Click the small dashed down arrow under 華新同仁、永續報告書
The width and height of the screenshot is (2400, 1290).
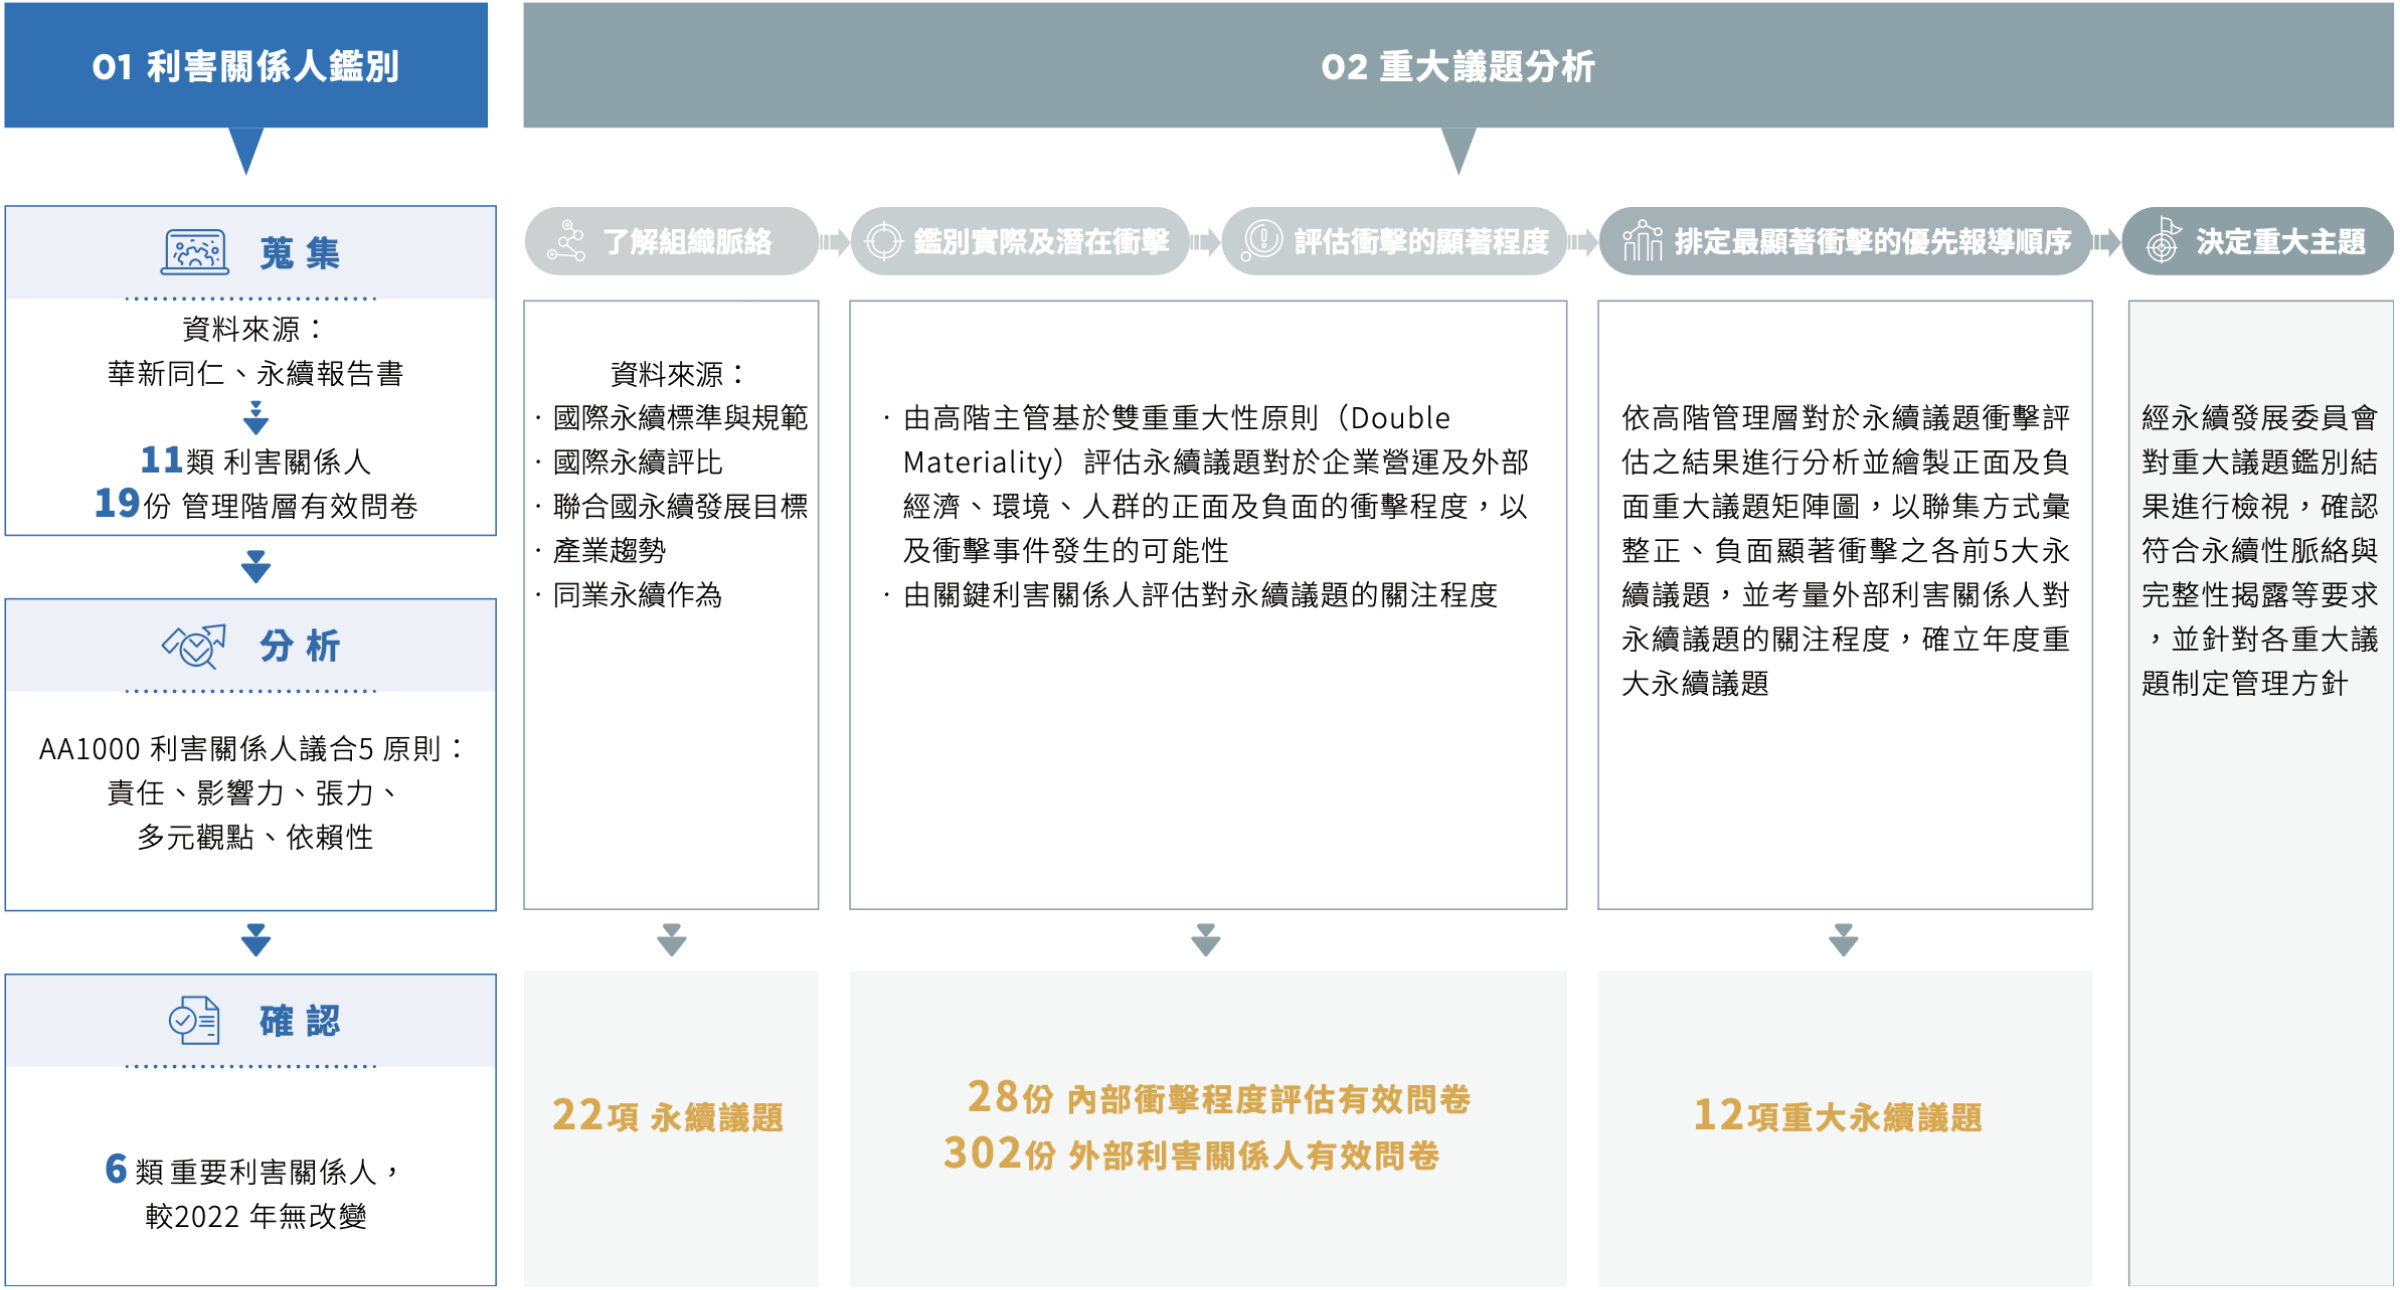256,417
